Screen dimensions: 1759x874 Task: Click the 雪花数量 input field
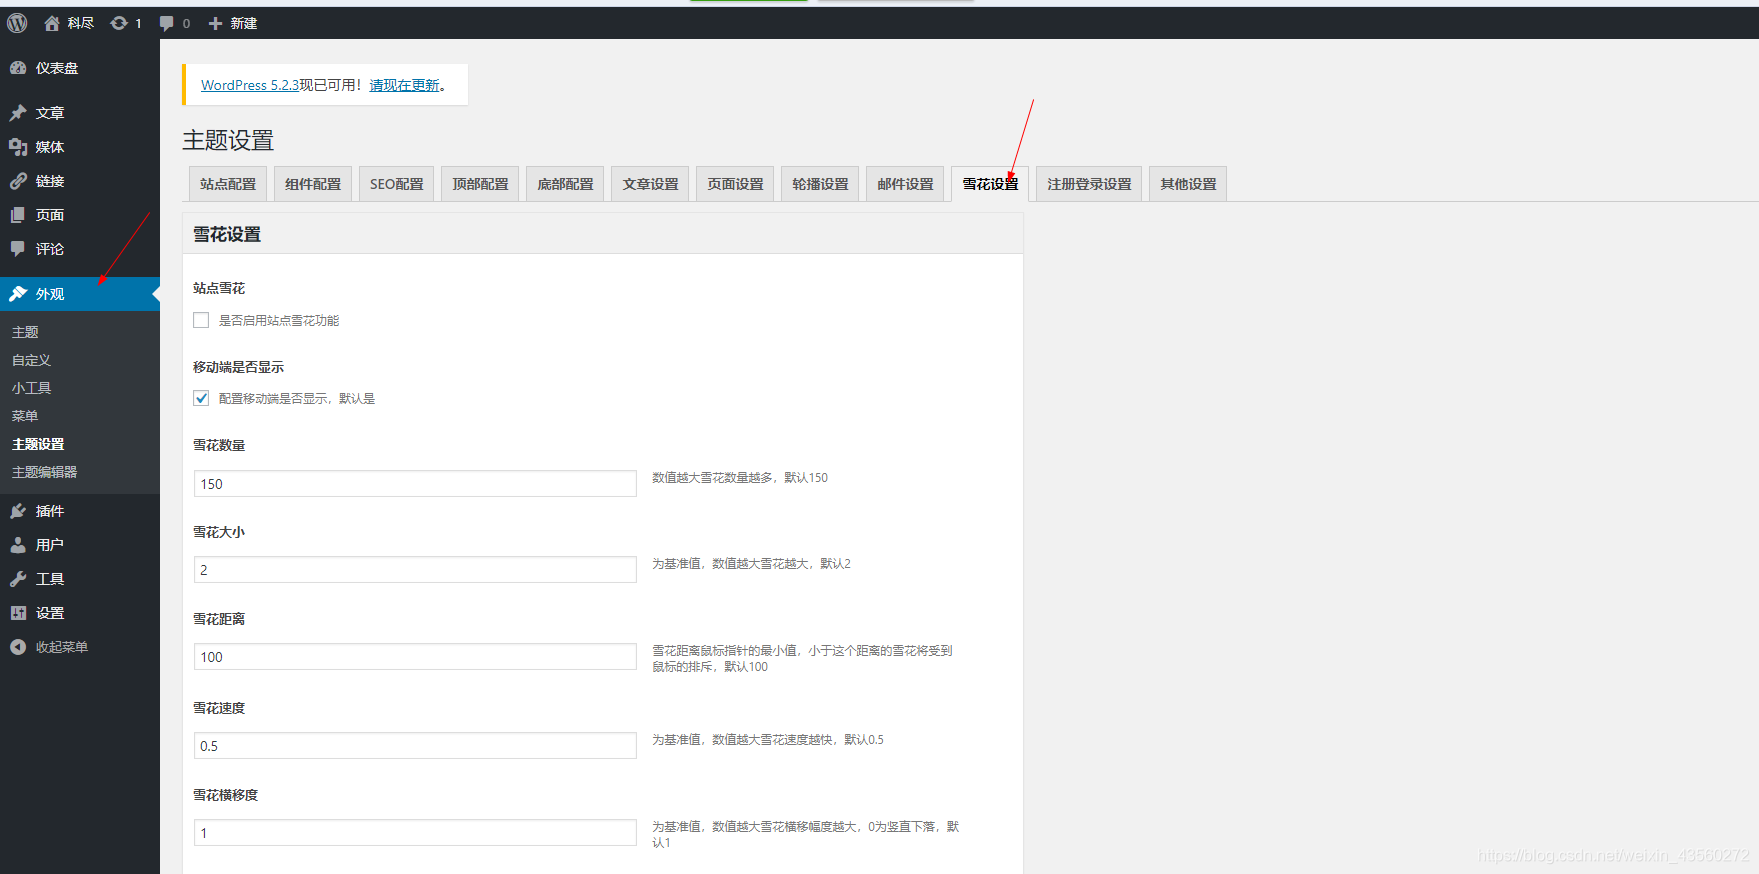[415, 484]
